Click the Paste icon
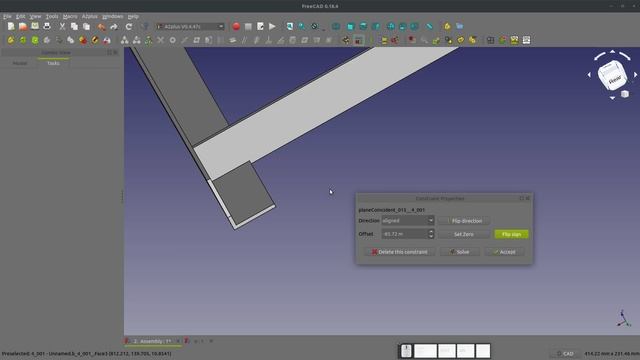 pos(86,27)
